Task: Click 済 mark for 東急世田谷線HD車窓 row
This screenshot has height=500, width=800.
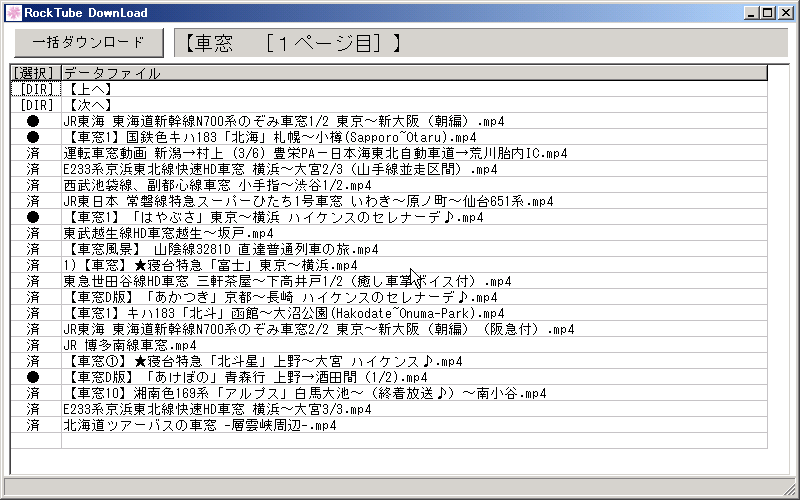Action: [x=33, y=281]
